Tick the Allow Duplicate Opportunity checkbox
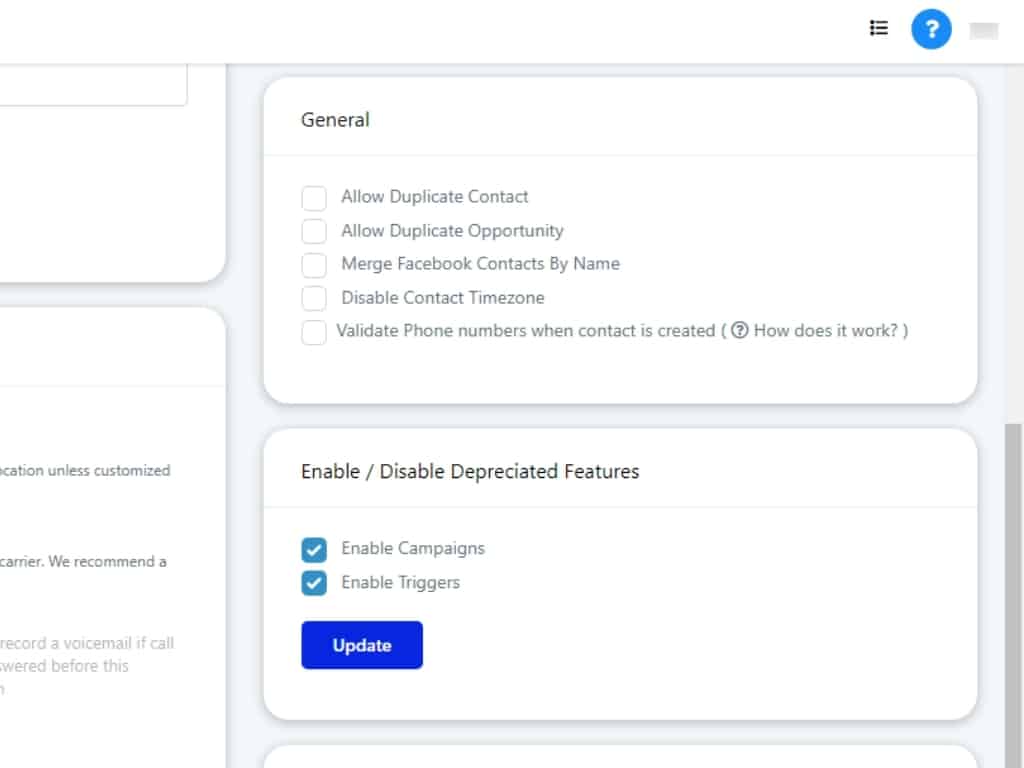The image size is (1024, 768). point(314,231)
